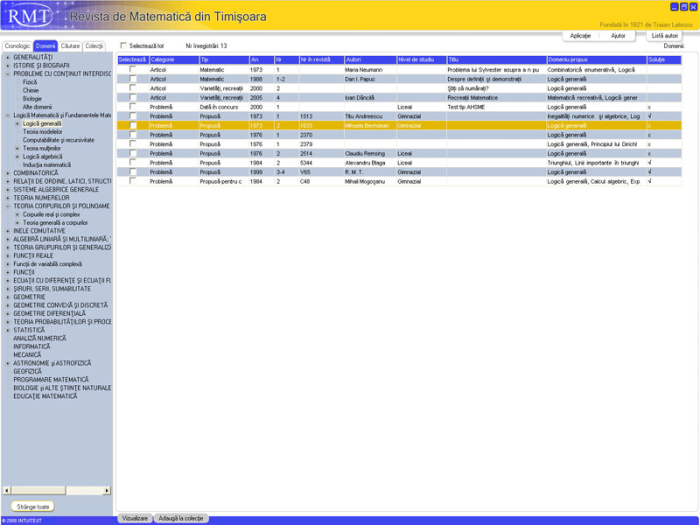The image size is (700, 525).
Task: Click the 'Strânge toate' button
Action: tap(33, 507)
